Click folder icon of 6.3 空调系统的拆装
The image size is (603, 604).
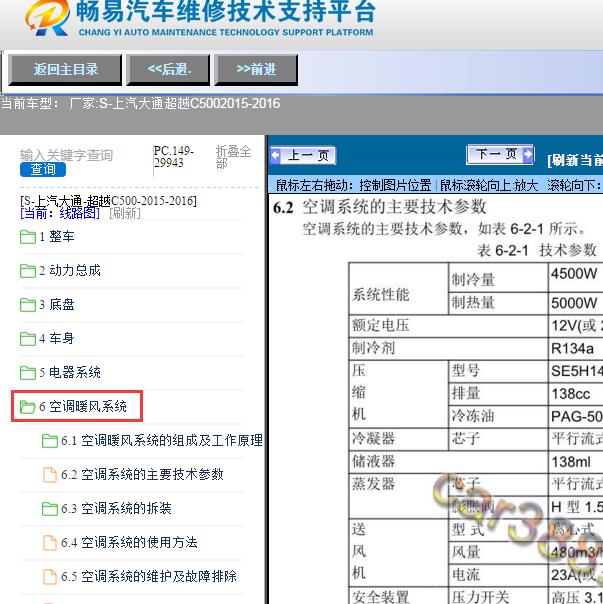click(x=50, y=508)
